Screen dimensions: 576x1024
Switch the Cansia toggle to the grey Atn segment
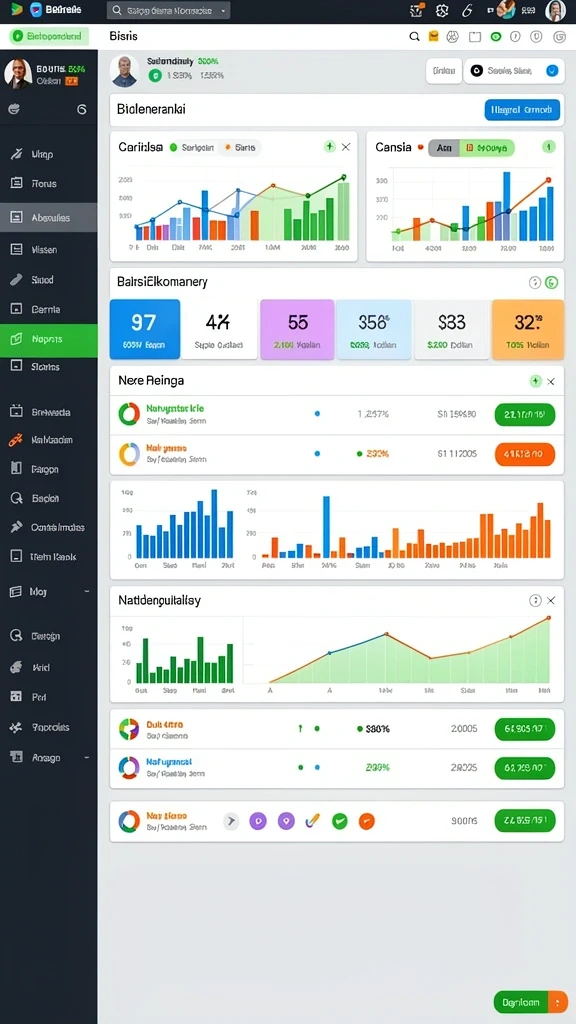(444, 148)
